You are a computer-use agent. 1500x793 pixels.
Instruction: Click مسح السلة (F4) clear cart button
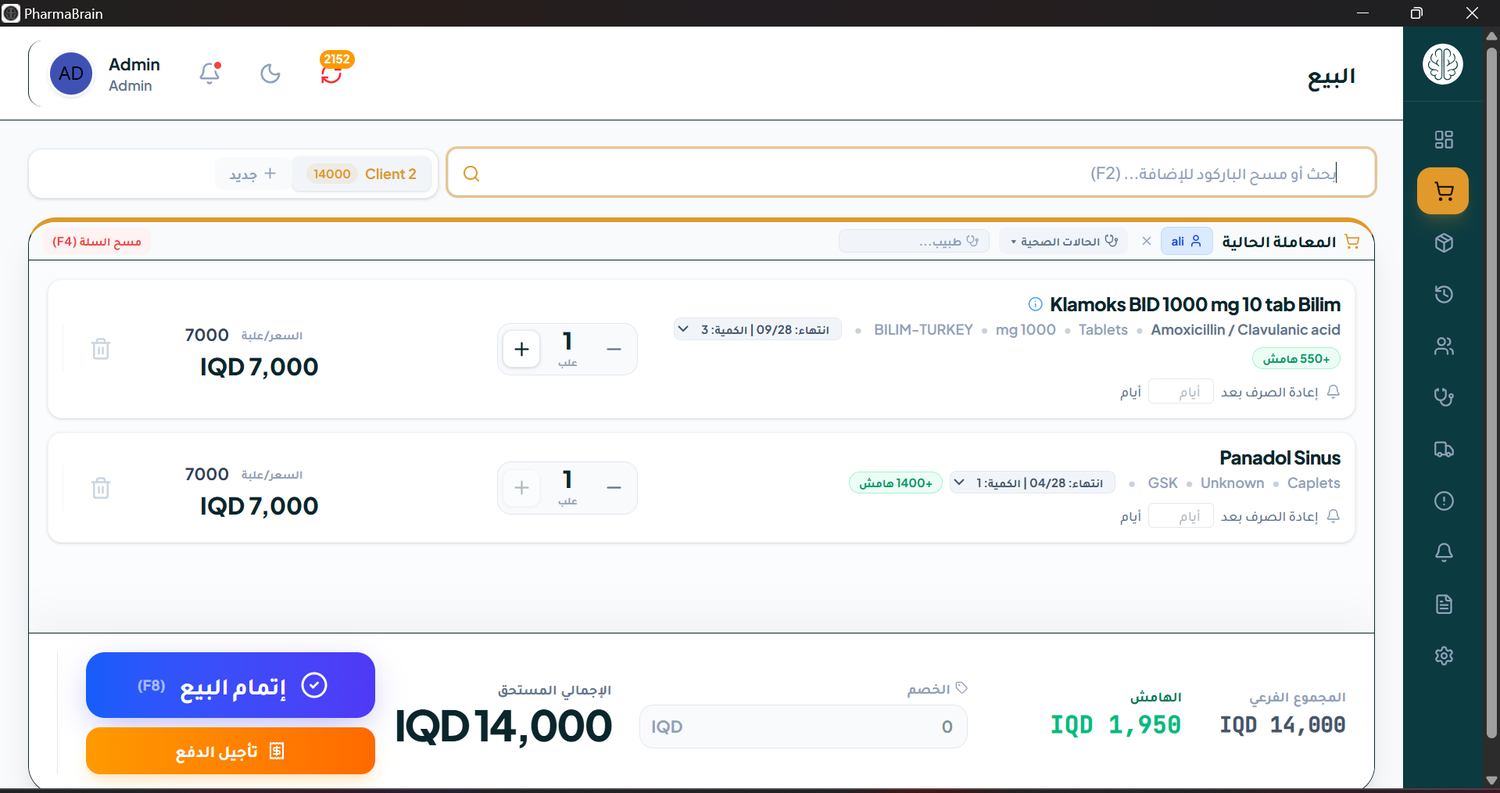click(x=97, y=241)
